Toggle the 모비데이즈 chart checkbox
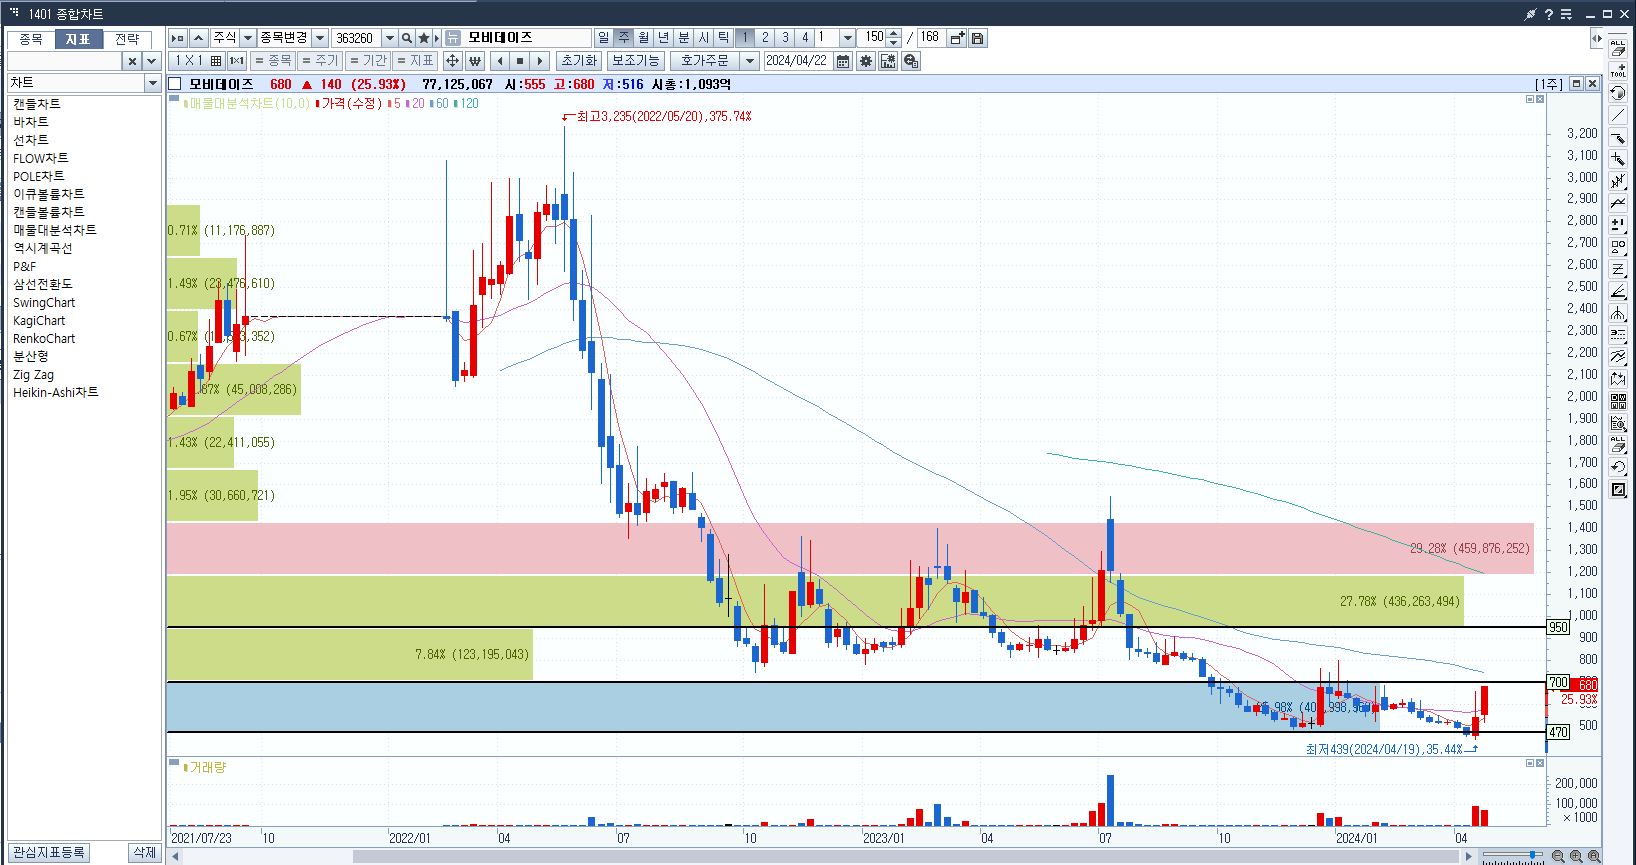The image size is (1636, 865). pos(176,84)
